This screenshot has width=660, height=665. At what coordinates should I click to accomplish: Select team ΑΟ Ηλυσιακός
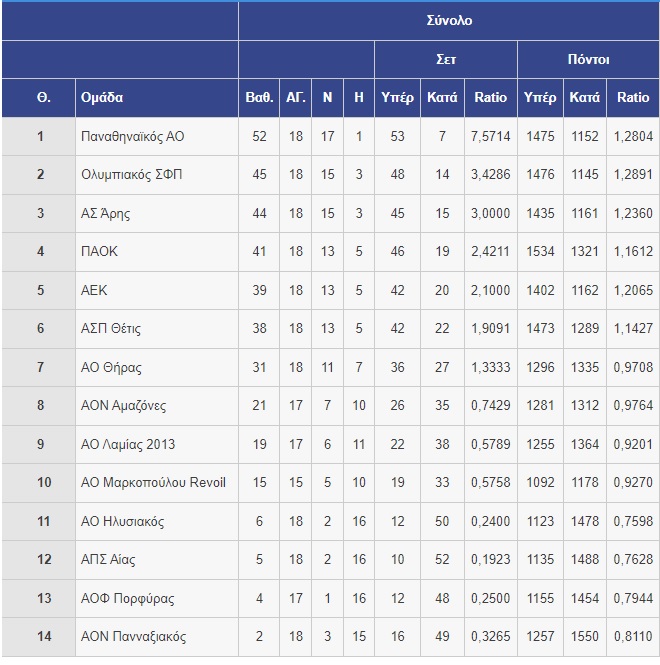tap(122, 521)
